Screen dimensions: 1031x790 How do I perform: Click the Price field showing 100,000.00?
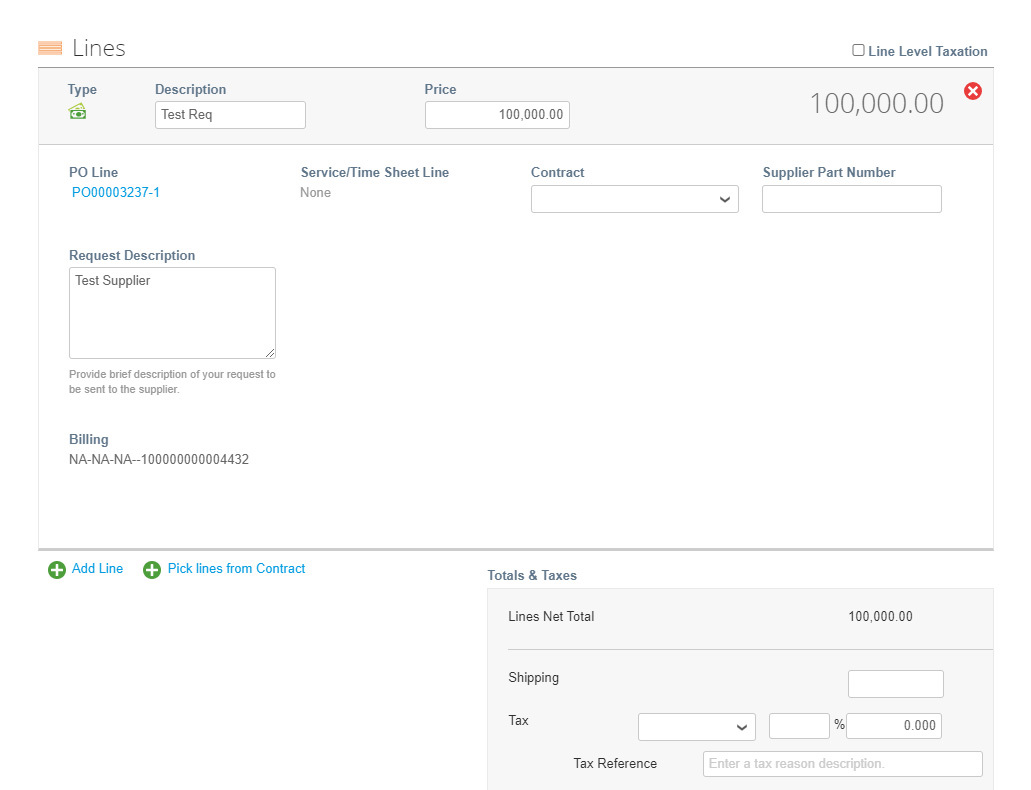[x=497, y=114]
